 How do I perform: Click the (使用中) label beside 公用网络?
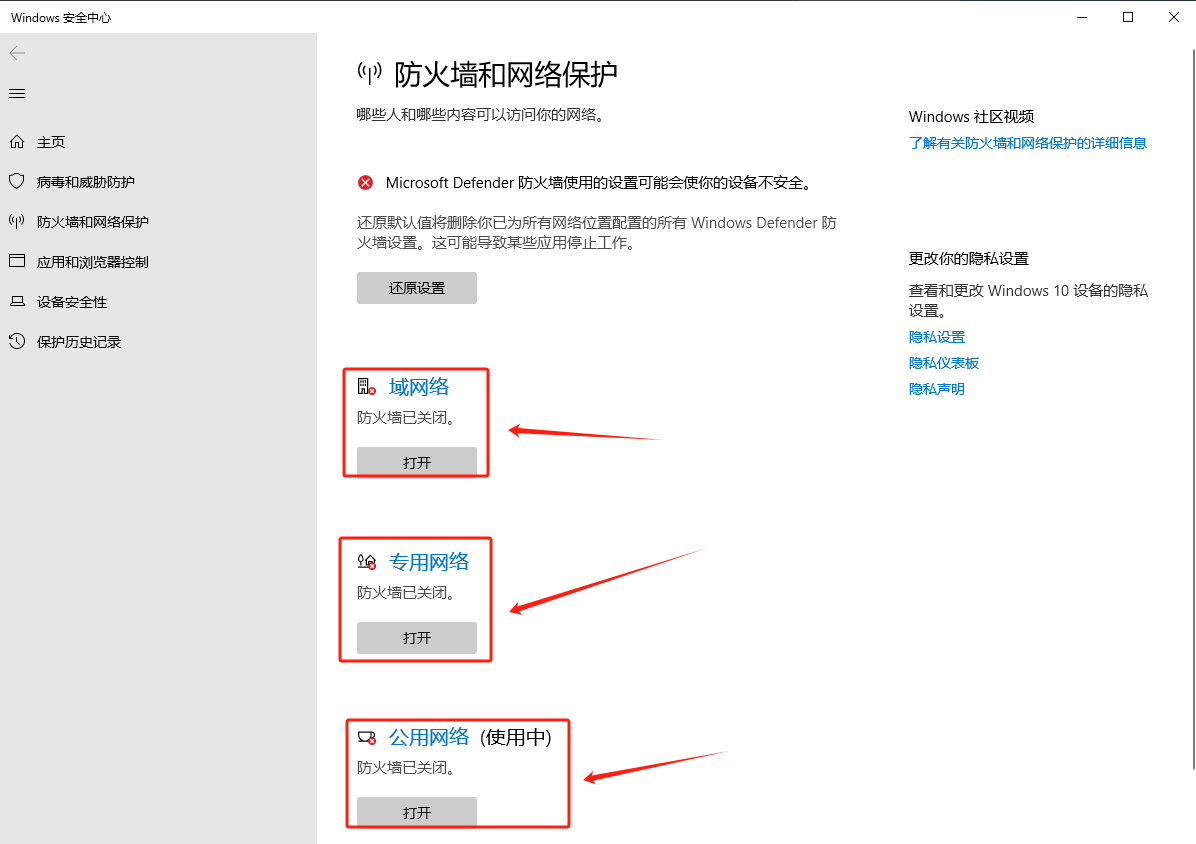[516, 737]
